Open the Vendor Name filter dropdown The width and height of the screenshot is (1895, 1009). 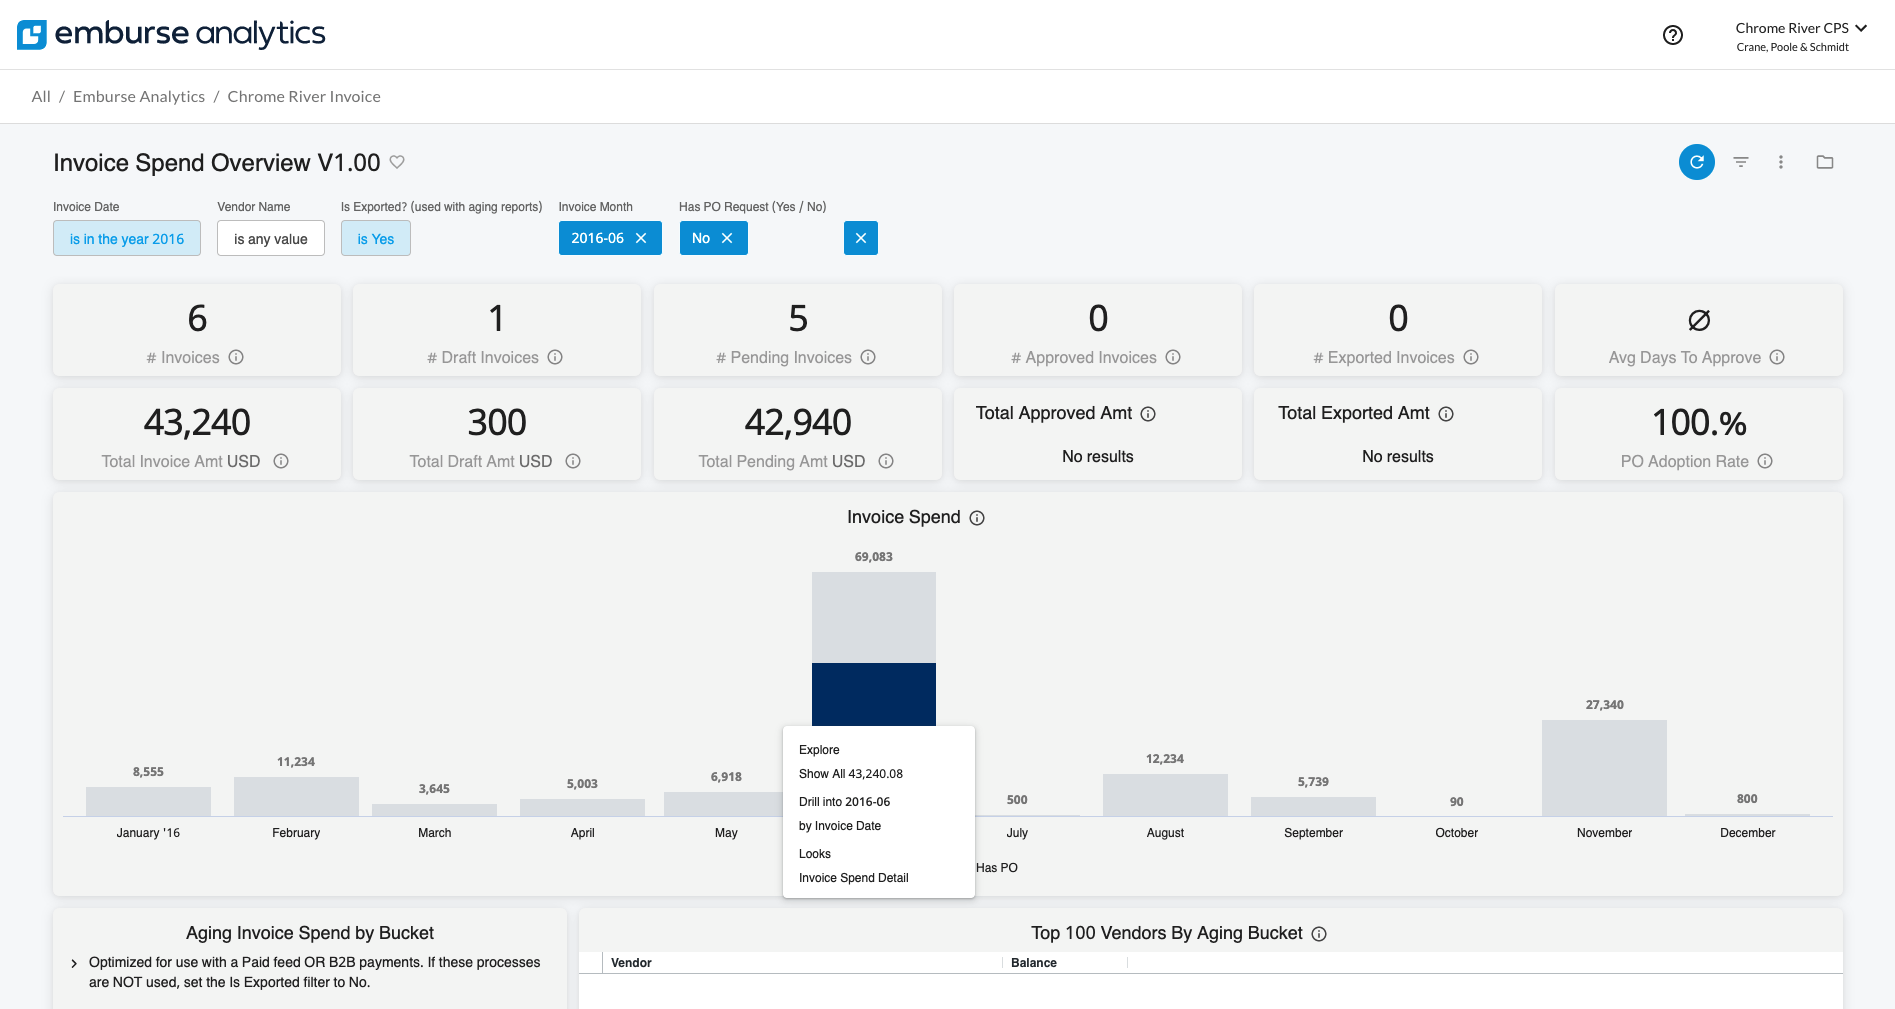(270, 239)
